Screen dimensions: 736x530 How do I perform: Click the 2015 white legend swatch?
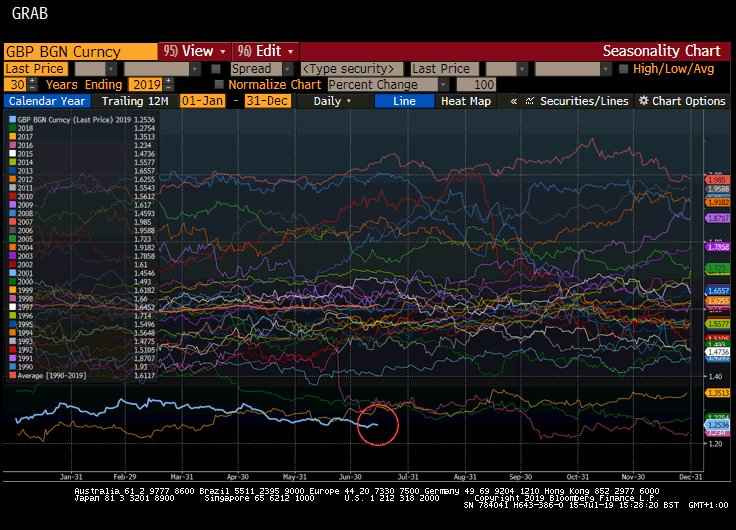coord(11,154)
